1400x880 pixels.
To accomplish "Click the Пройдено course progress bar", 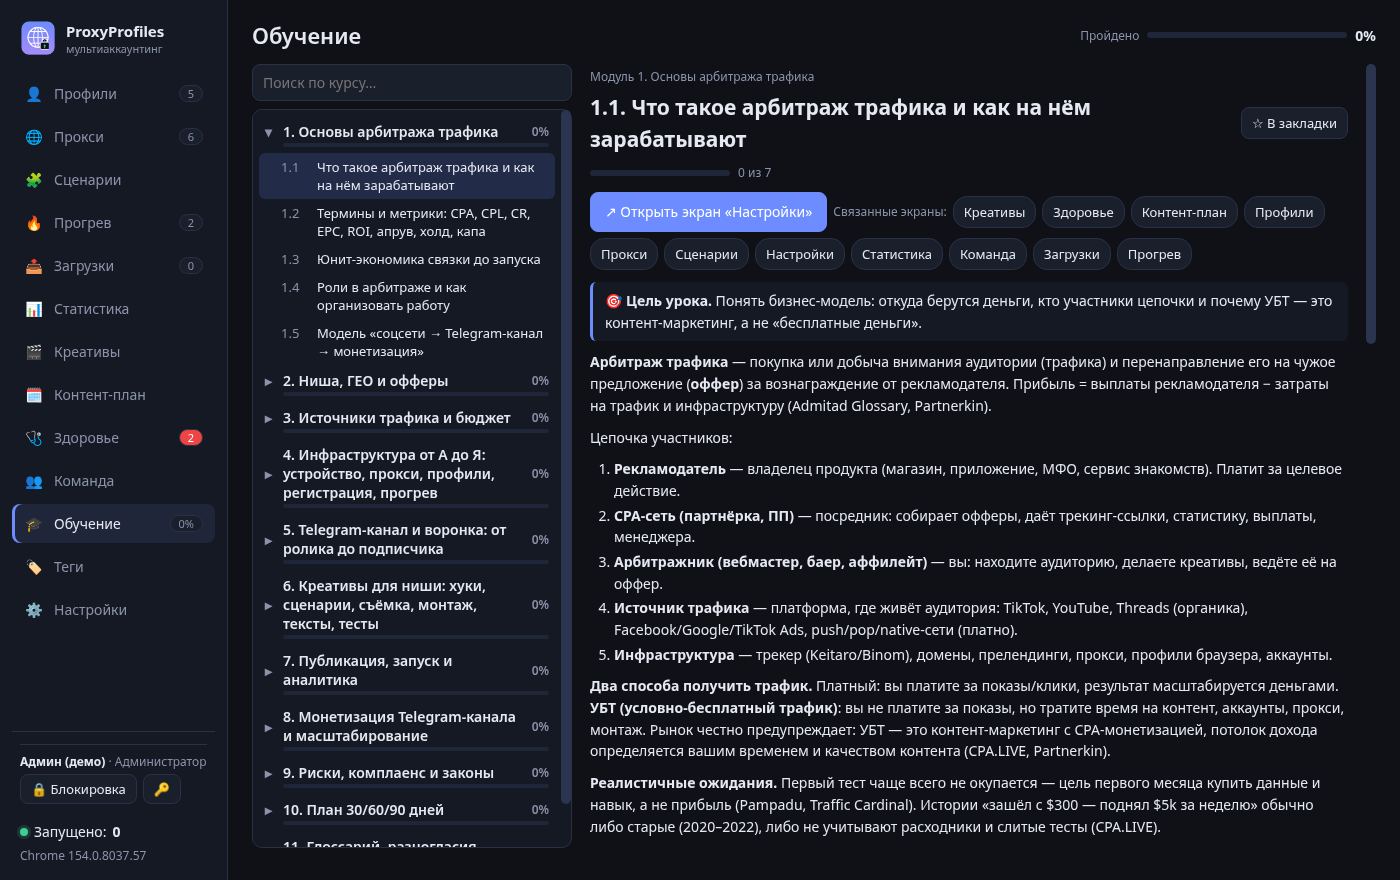I will 1247,36.
